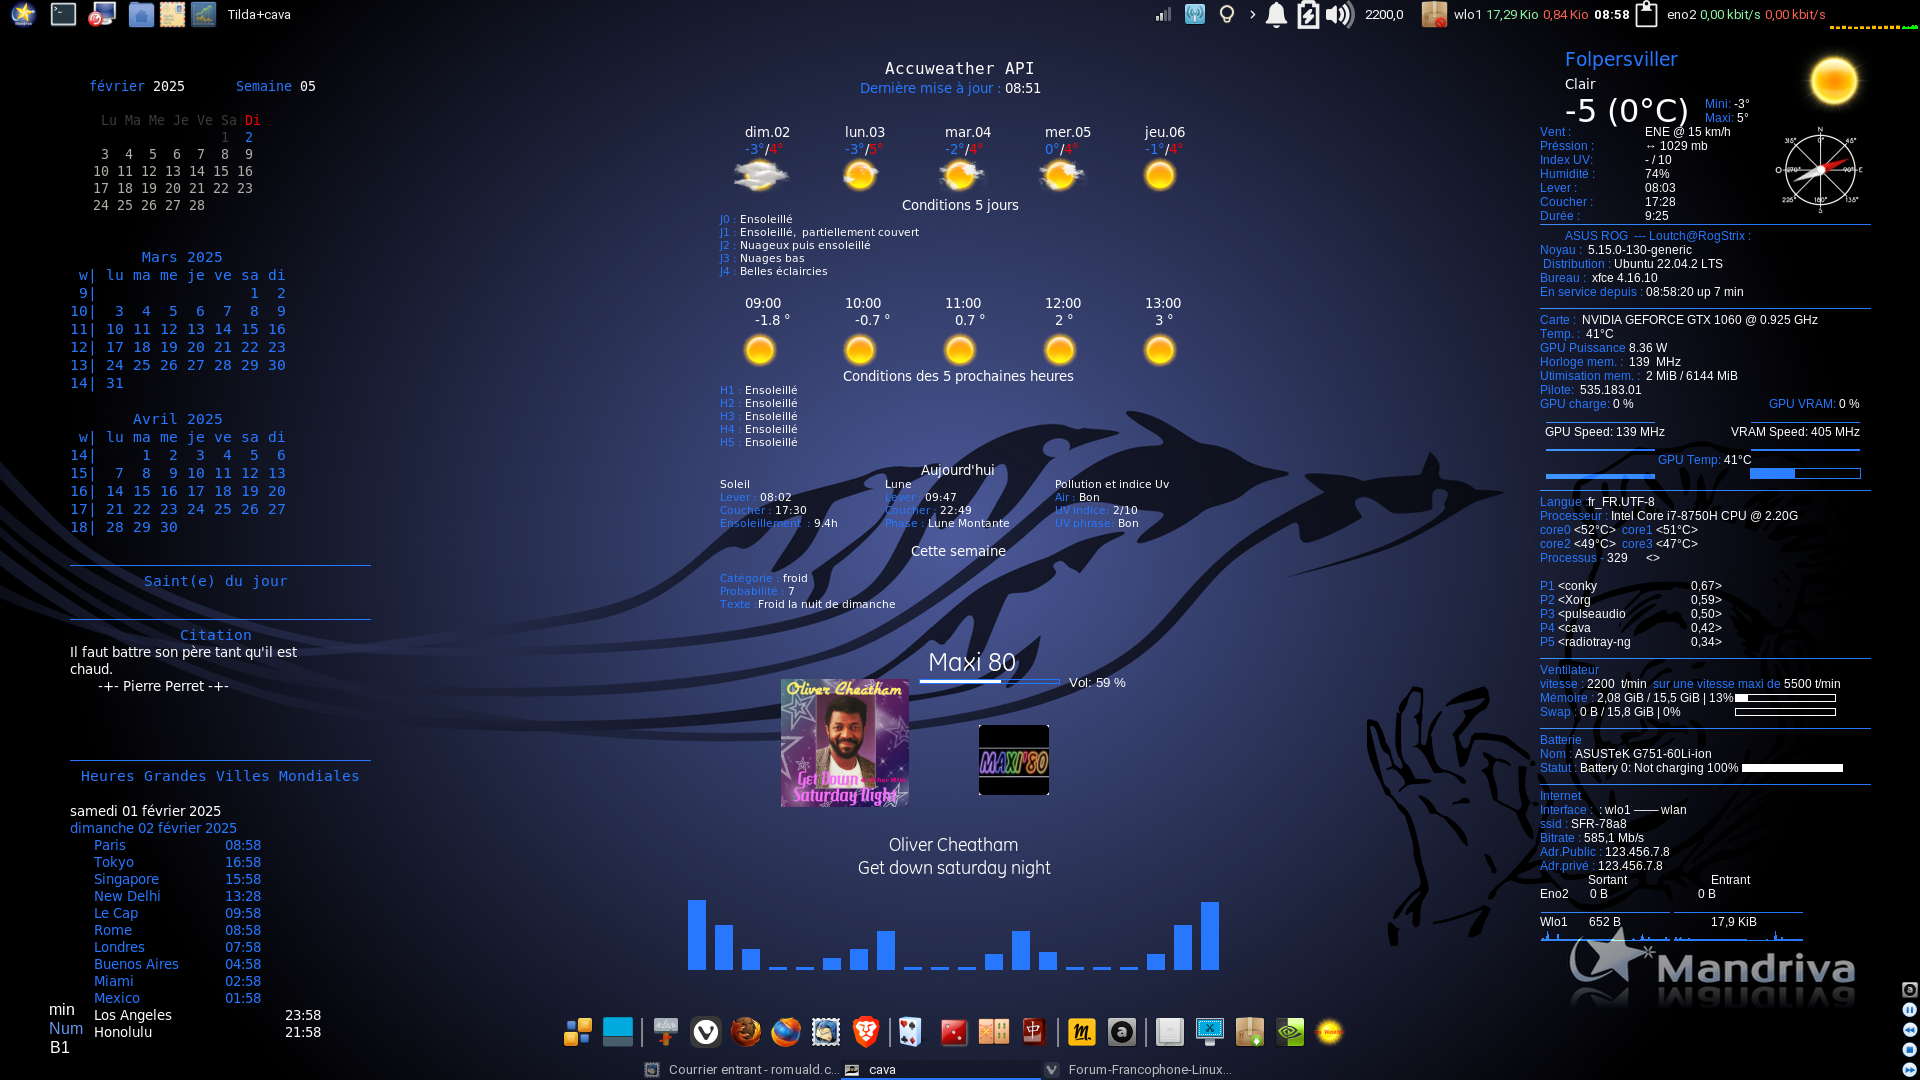The image size is (1920, 1080).
Task: Launch Firefox from the dock
Action: 786,1031
